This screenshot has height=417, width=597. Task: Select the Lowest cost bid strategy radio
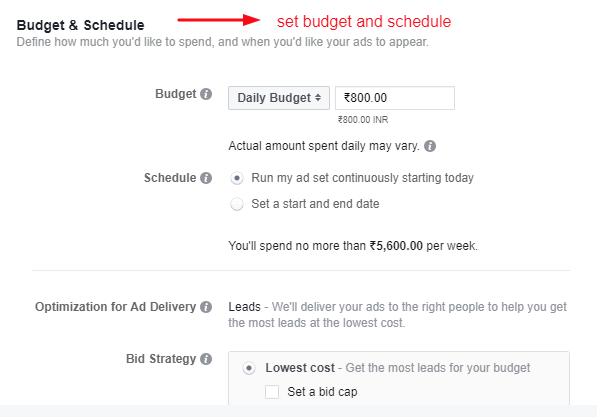pyautogui.click(x=249, y=368)
